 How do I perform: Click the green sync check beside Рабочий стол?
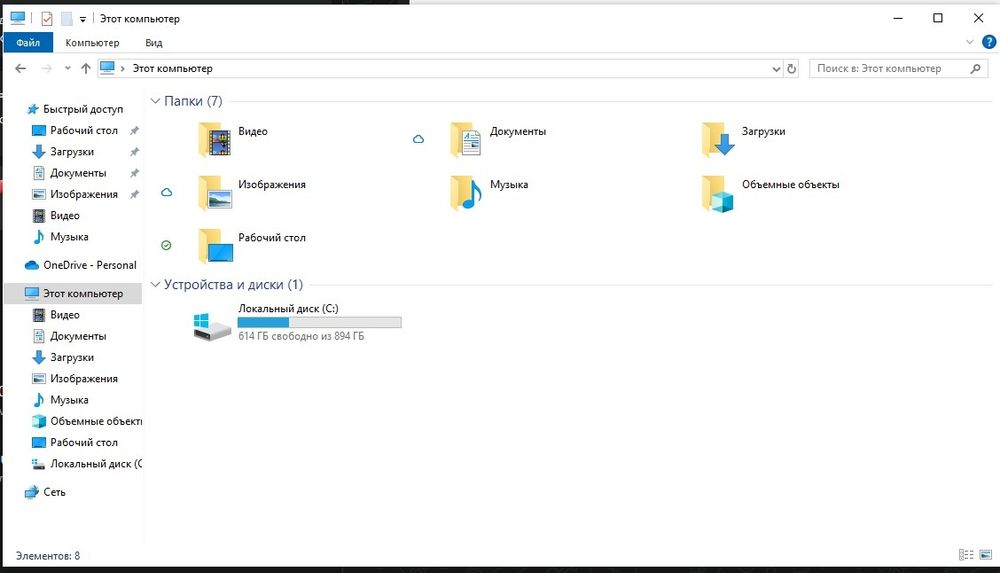166,245
